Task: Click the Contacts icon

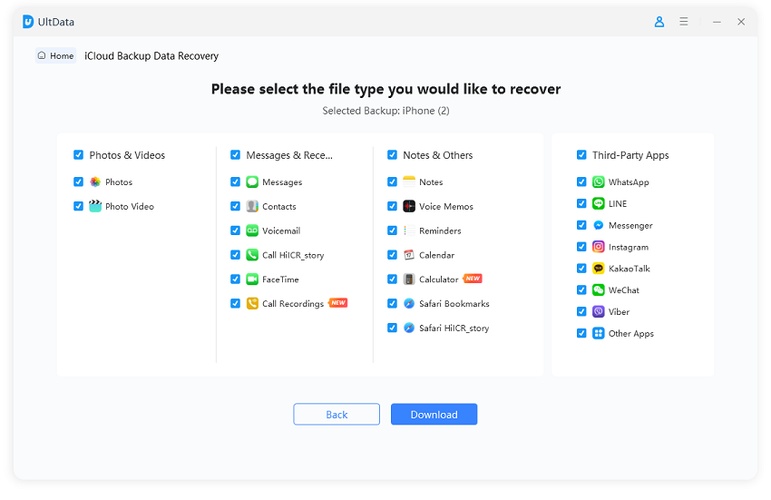Action: tap(252, 206)
